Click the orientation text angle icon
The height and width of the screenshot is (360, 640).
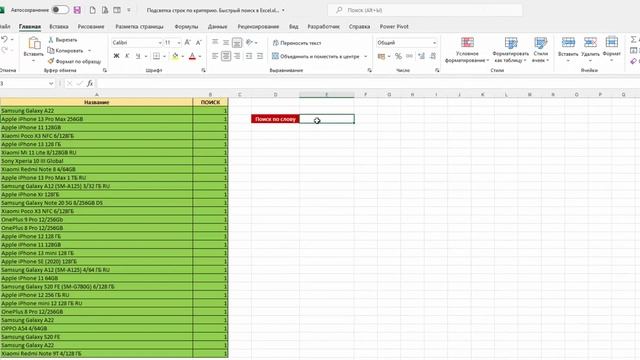[x=249, y=42]
